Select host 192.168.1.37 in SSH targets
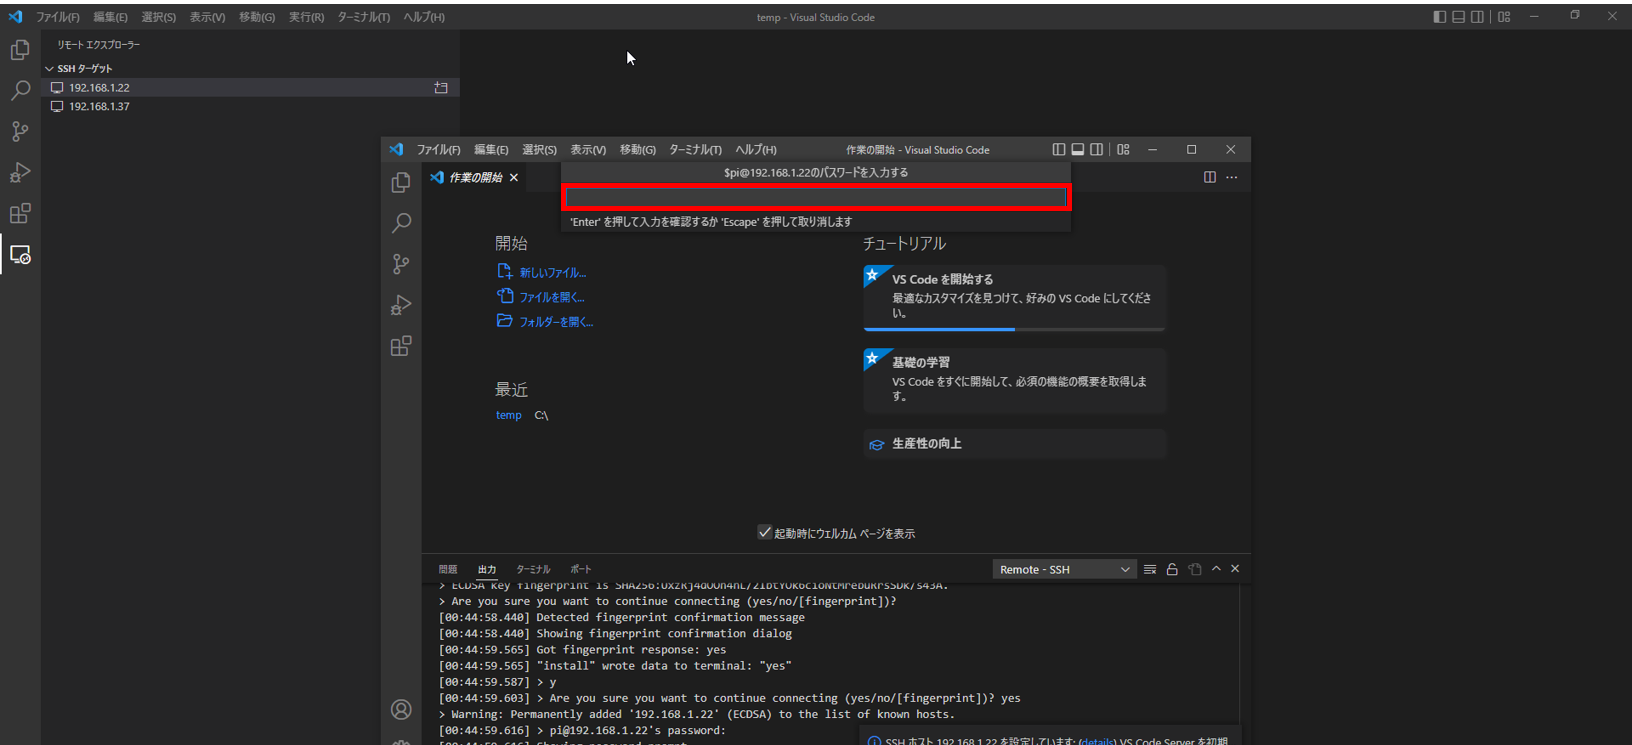1632x745 pixels. click(250, 106)
